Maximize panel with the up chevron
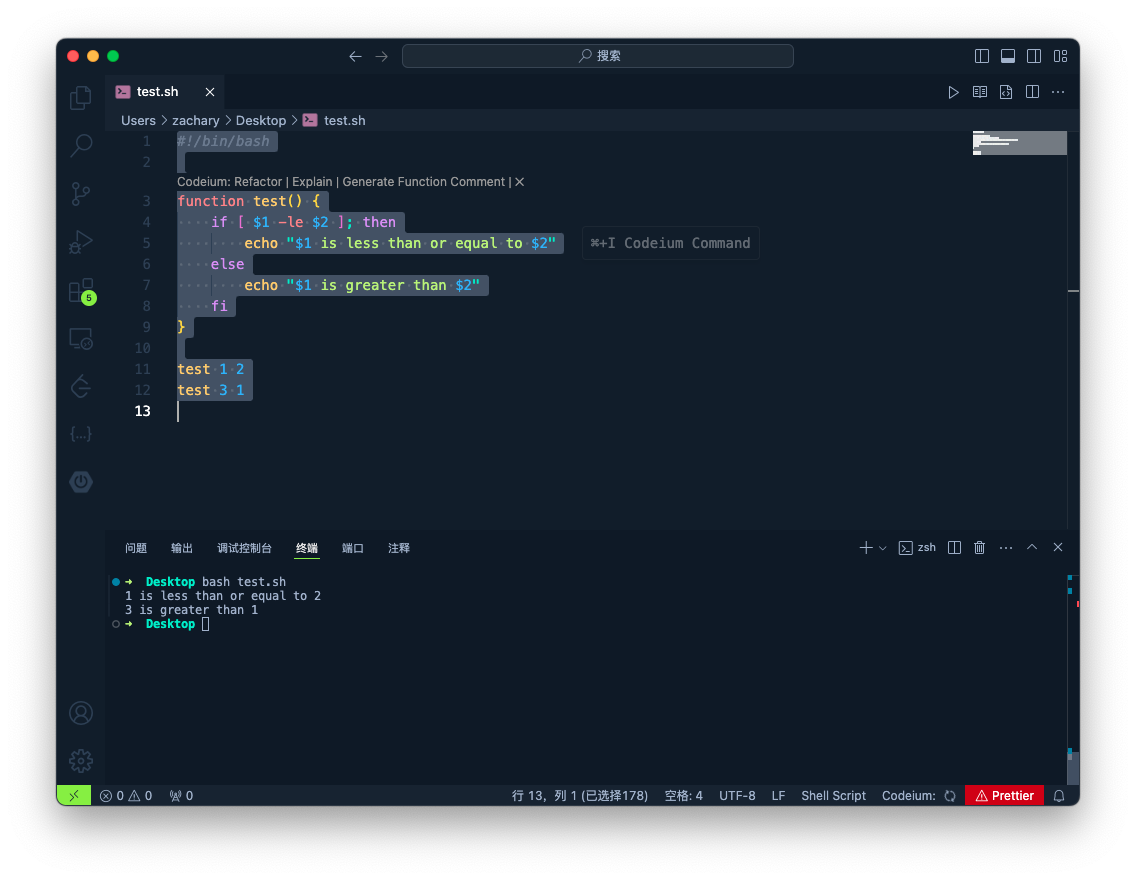 coord(1032,548)
